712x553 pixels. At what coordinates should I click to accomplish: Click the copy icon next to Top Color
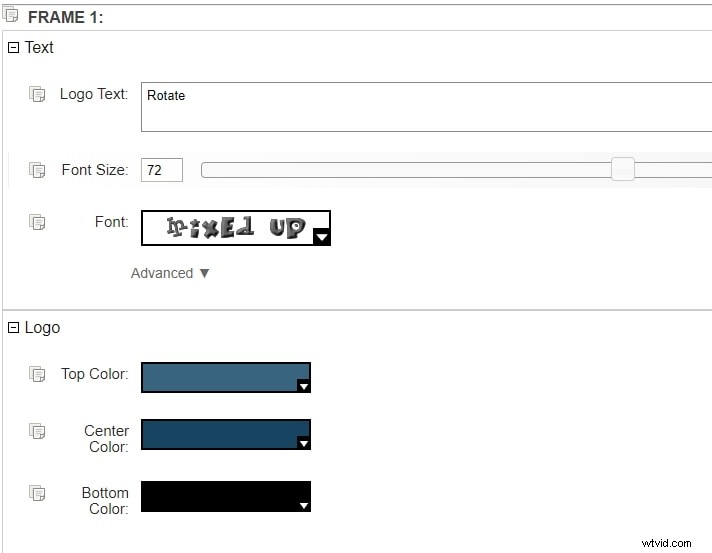coord(37,374)
